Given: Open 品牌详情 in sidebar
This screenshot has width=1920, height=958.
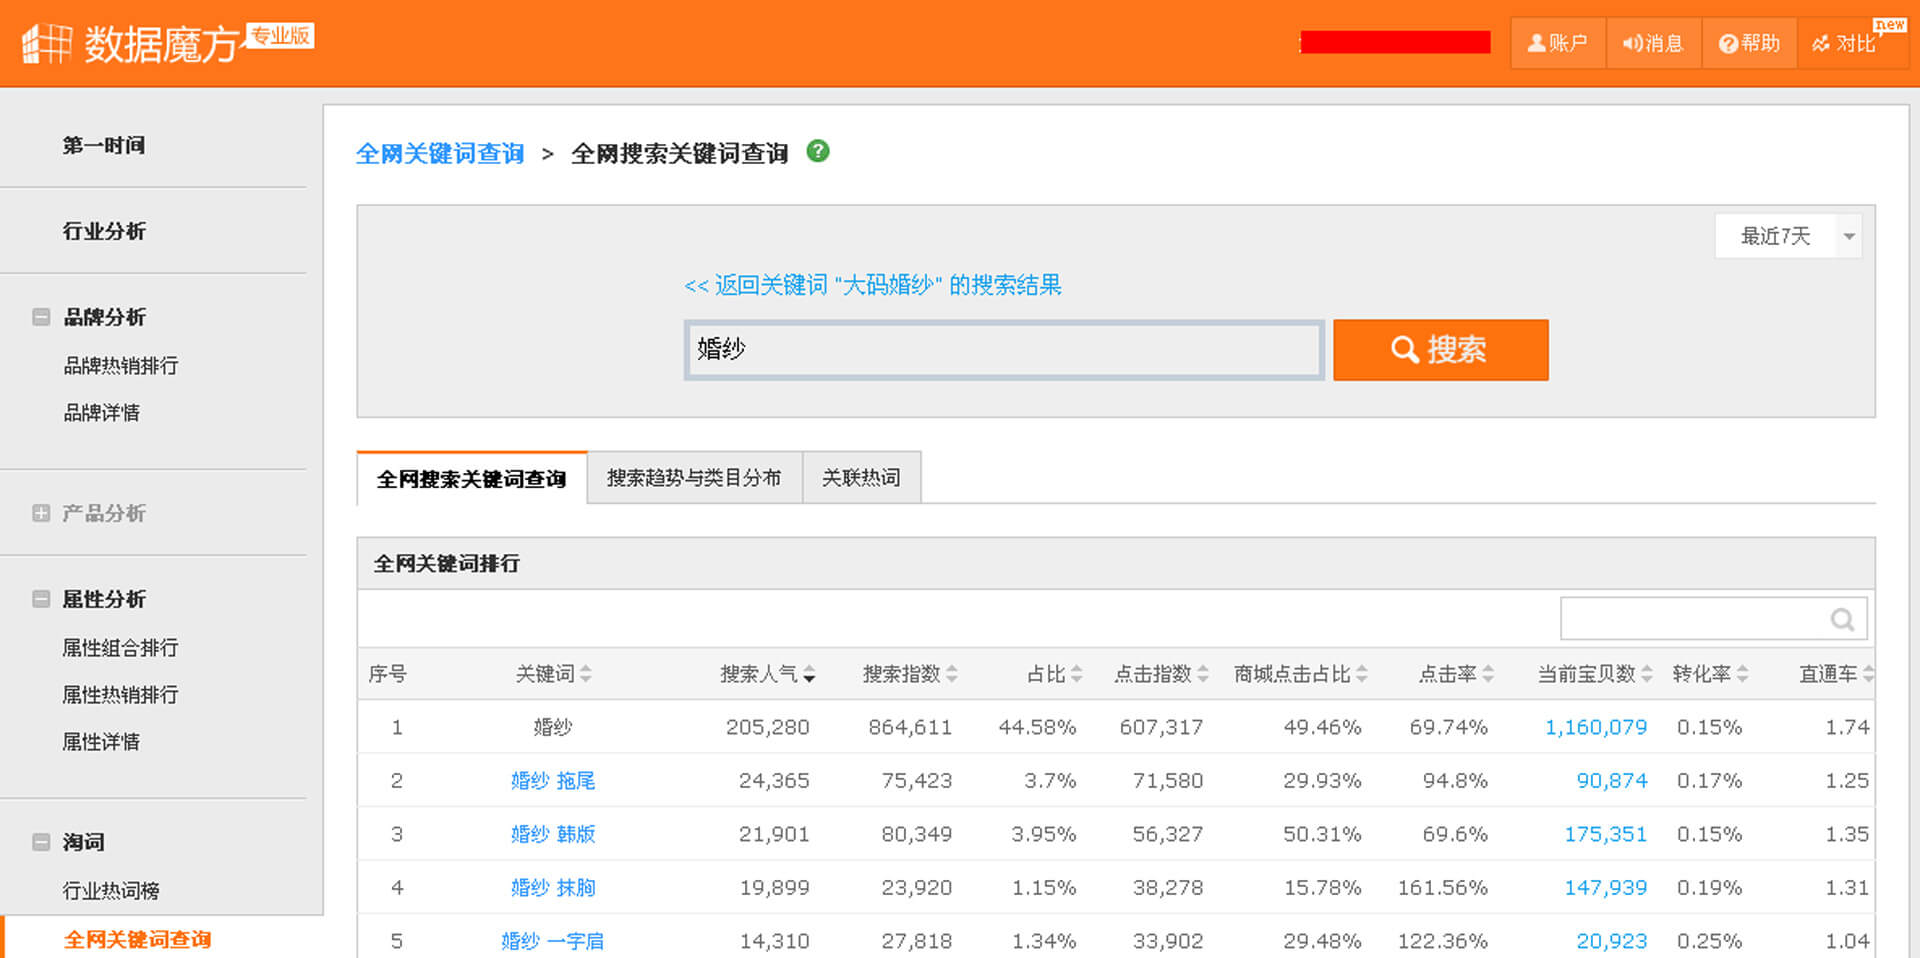Looking at the screenshot, I should click(102, 413).
